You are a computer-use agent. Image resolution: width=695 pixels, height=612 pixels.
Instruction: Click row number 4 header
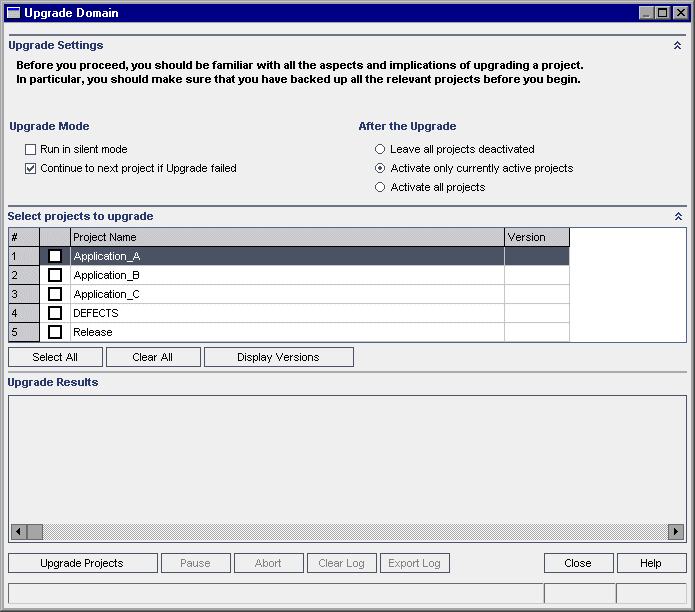coord(24,313)
